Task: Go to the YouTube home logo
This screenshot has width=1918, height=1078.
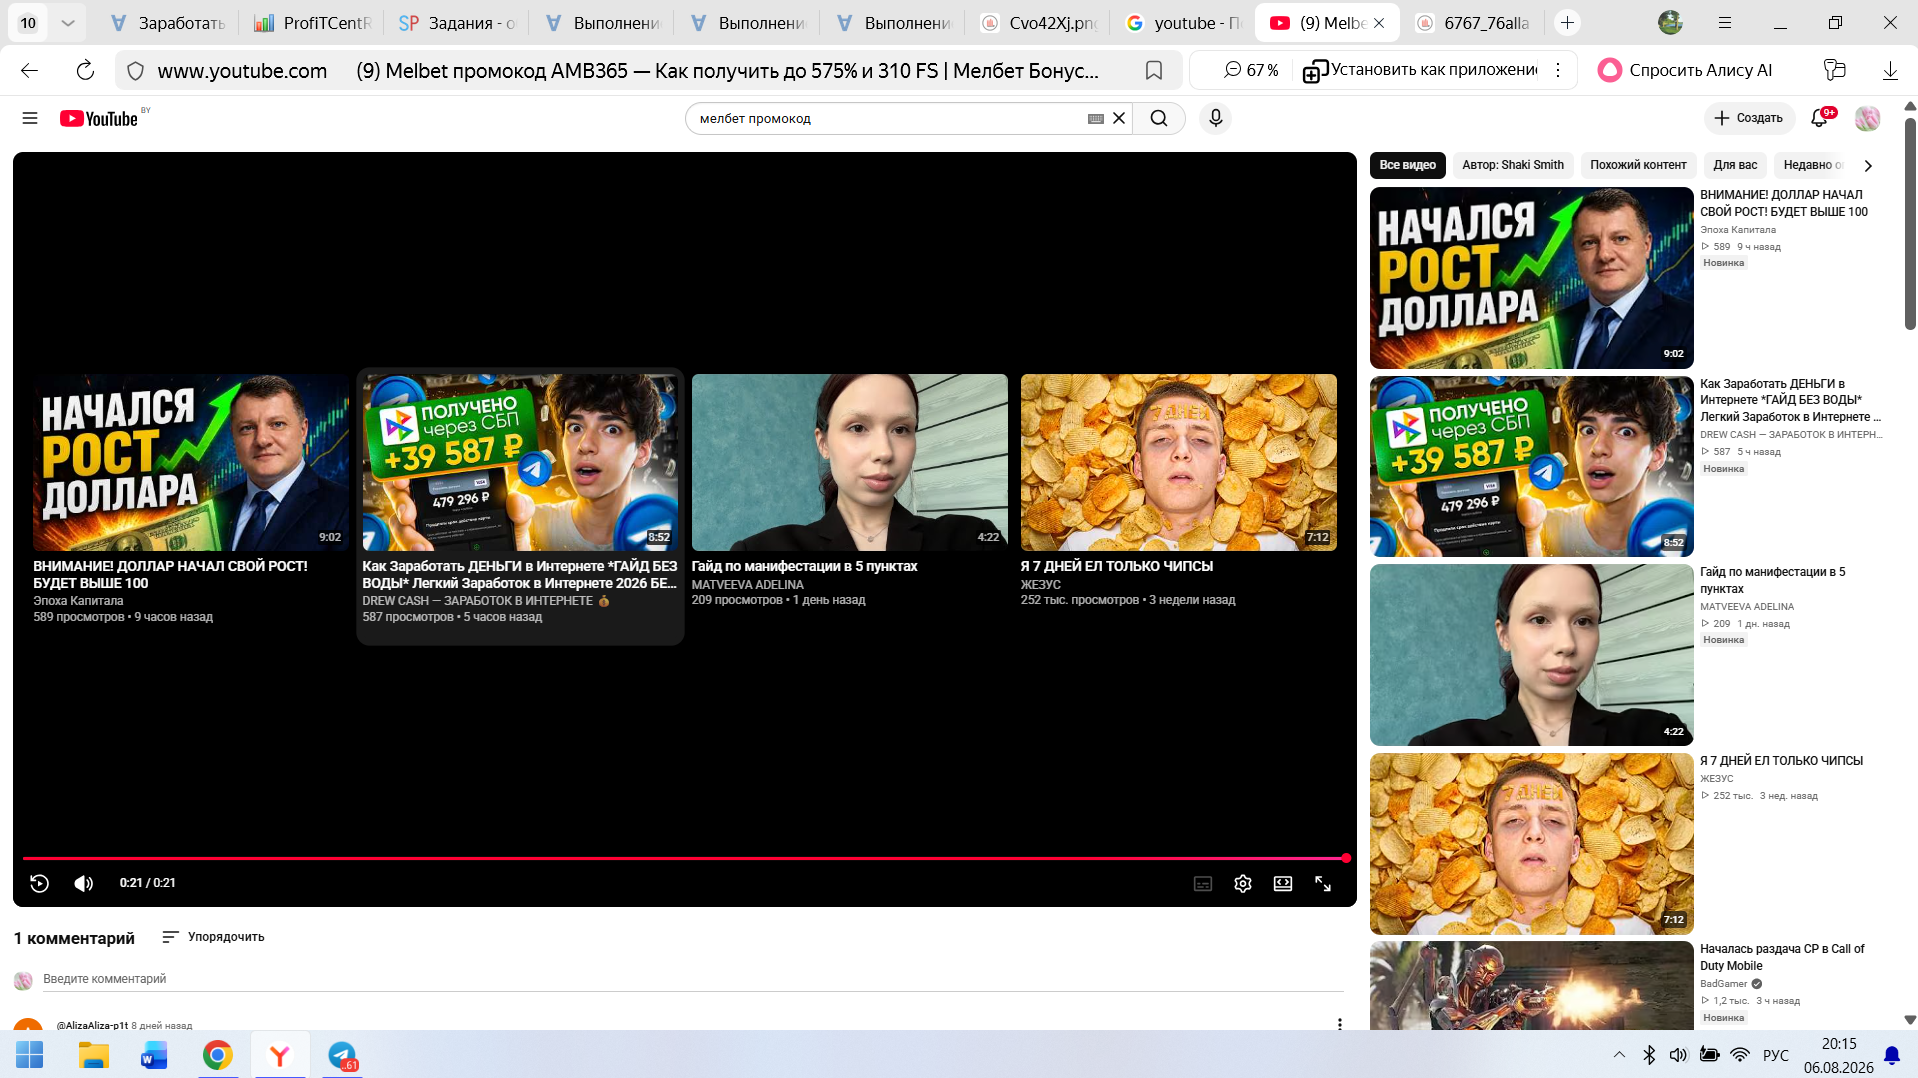Action: pyautogui.click(x=99, y=118)
